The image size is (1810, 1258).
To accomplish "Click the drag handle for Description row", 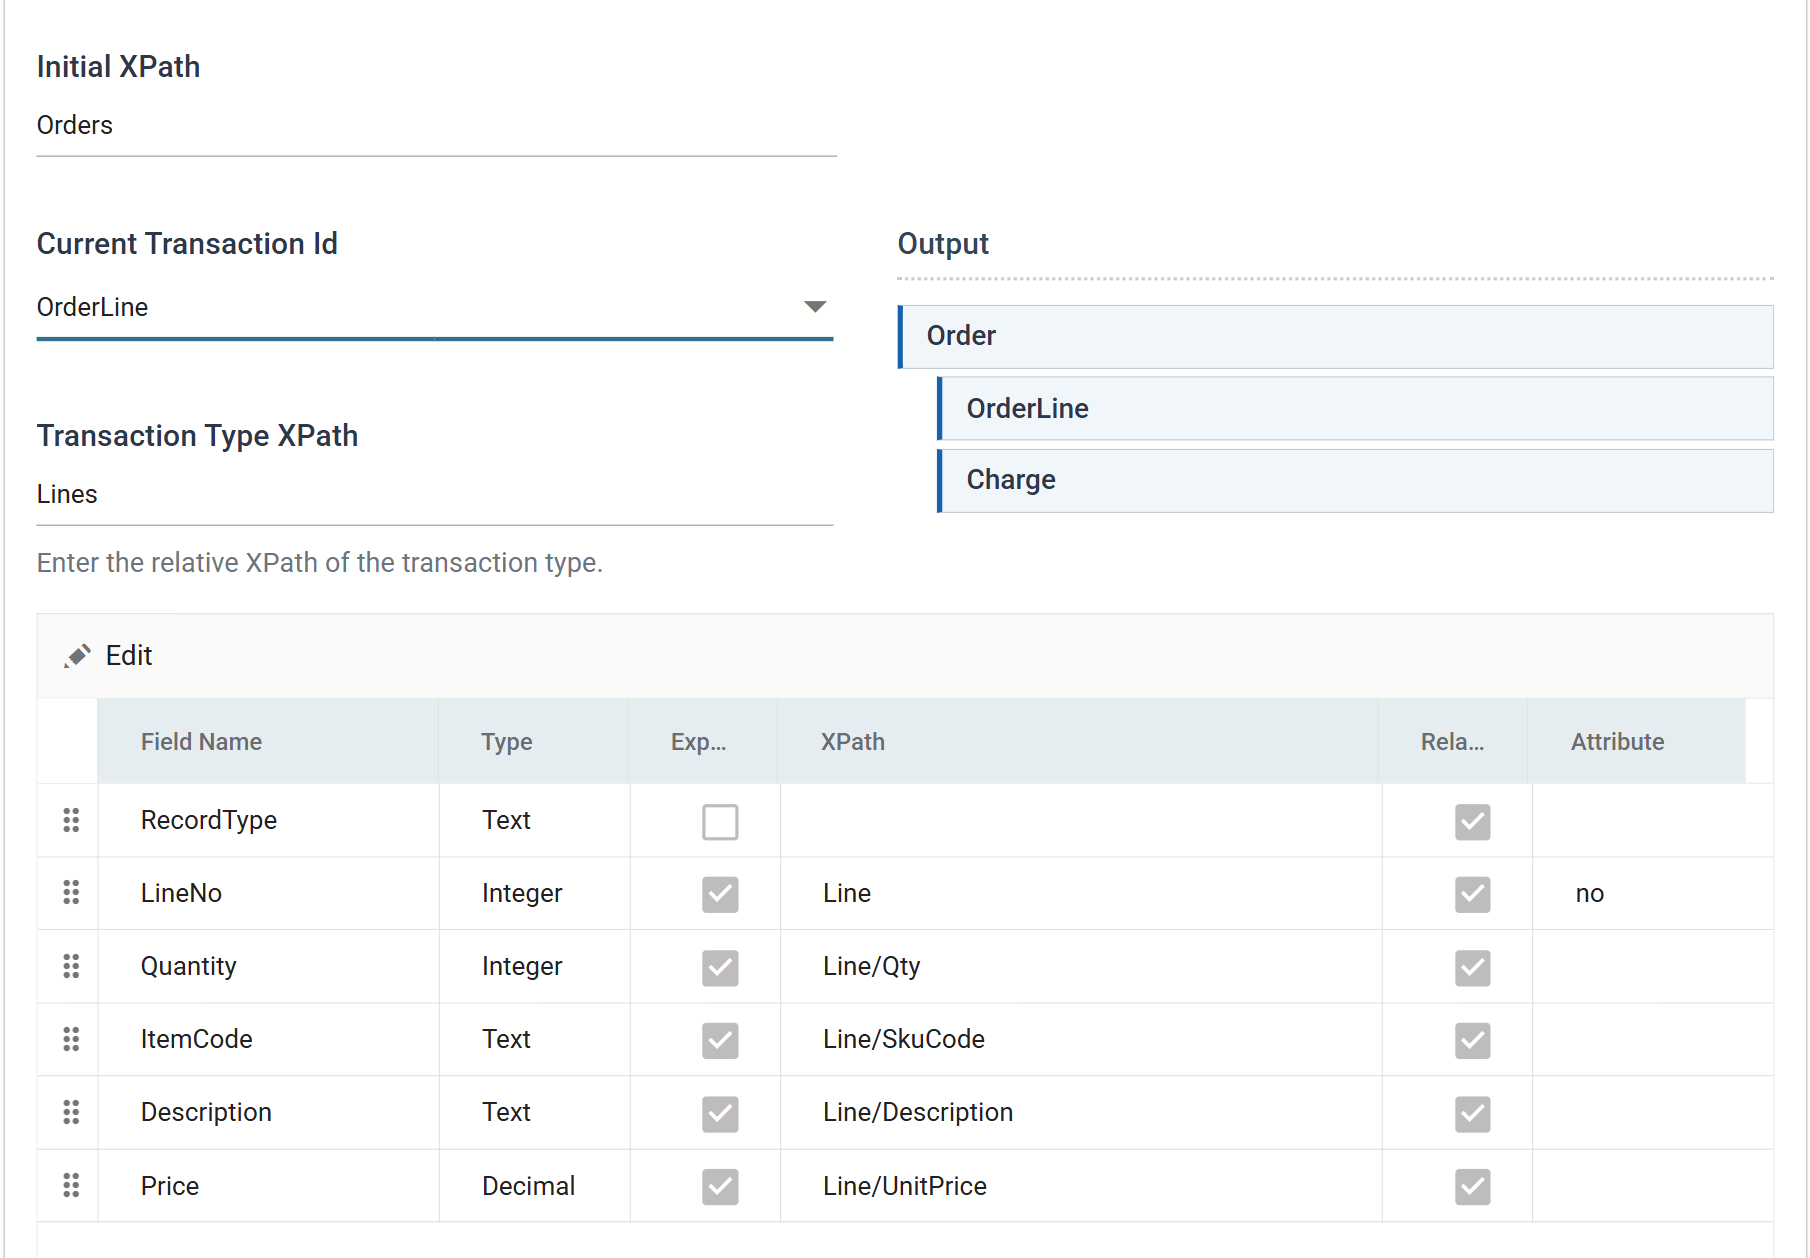I will pyautogui.click(x=71, y=1112).
